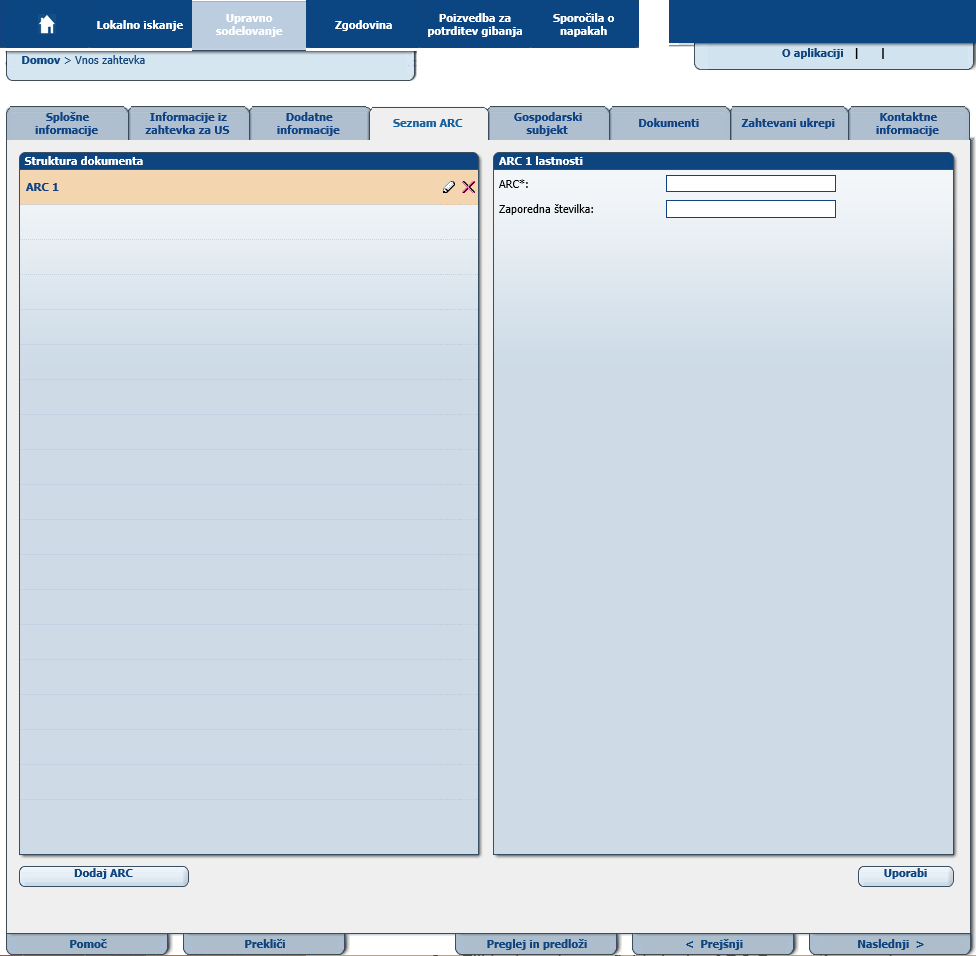Focus the ARC* input field
The image size is (976, 956).
pos(751,184)
